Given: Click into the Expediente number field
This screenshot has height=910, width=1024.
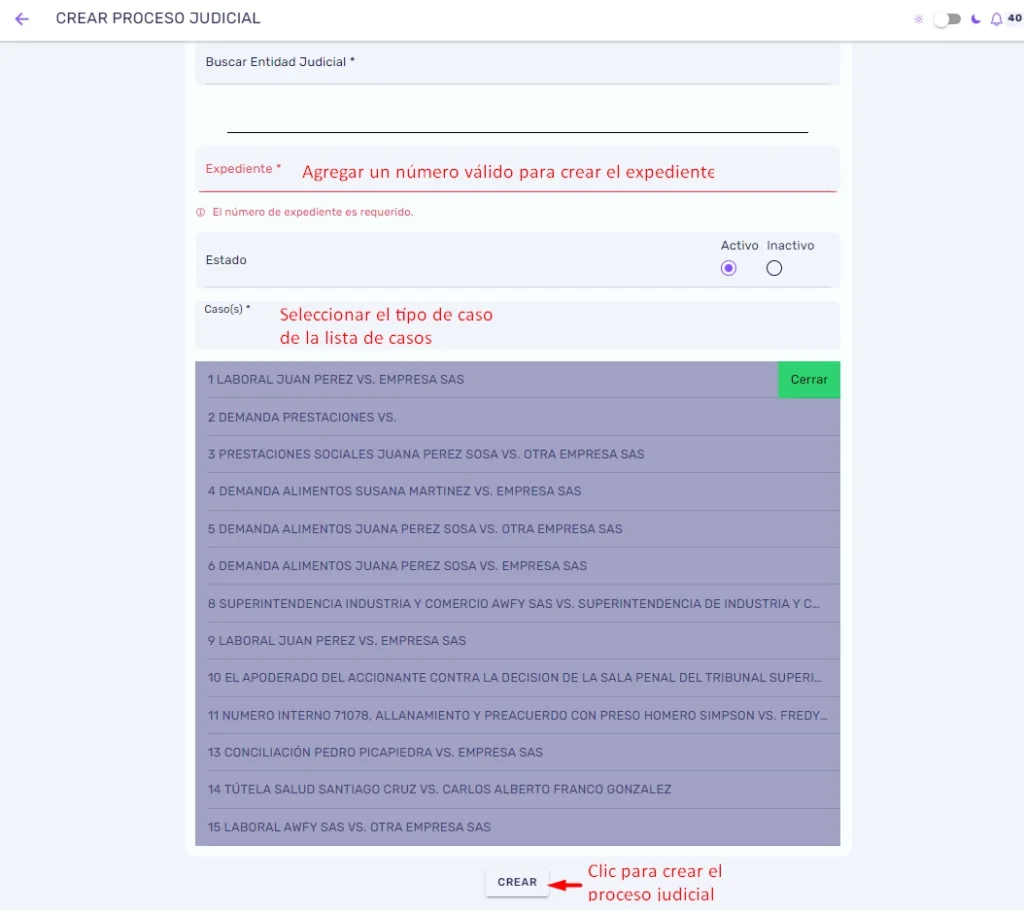Looking at the screenshot, I should (517, 170).
